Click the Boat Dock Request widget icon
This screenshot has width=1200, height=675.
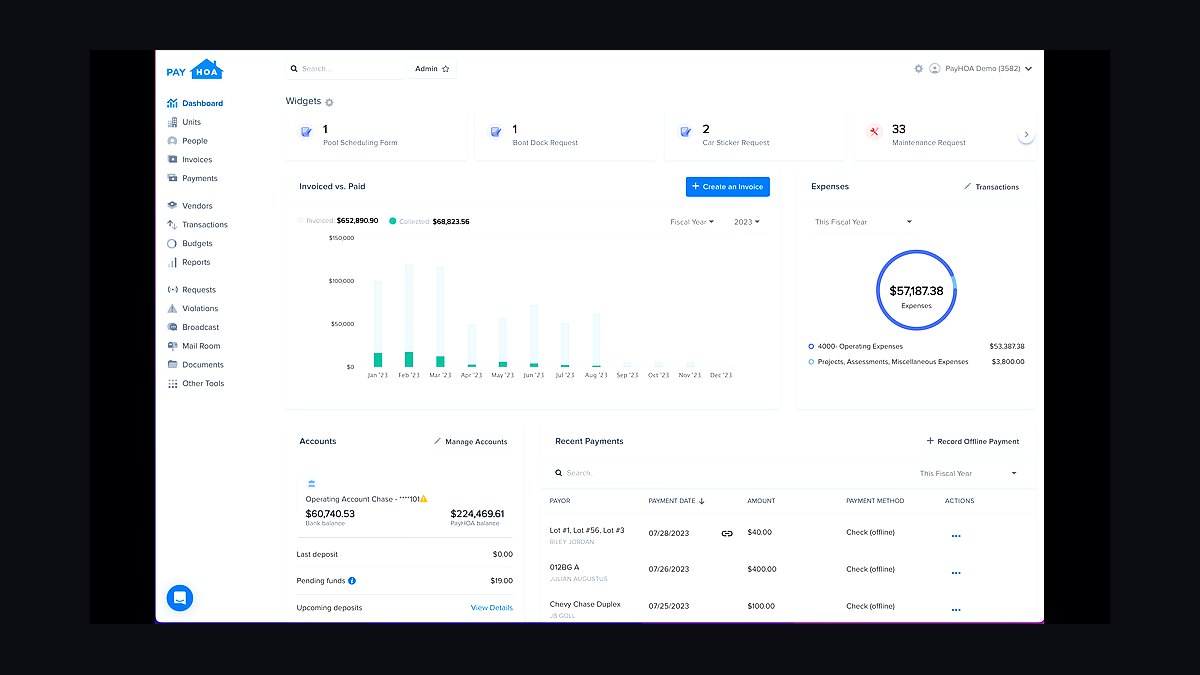pos(495,131)
